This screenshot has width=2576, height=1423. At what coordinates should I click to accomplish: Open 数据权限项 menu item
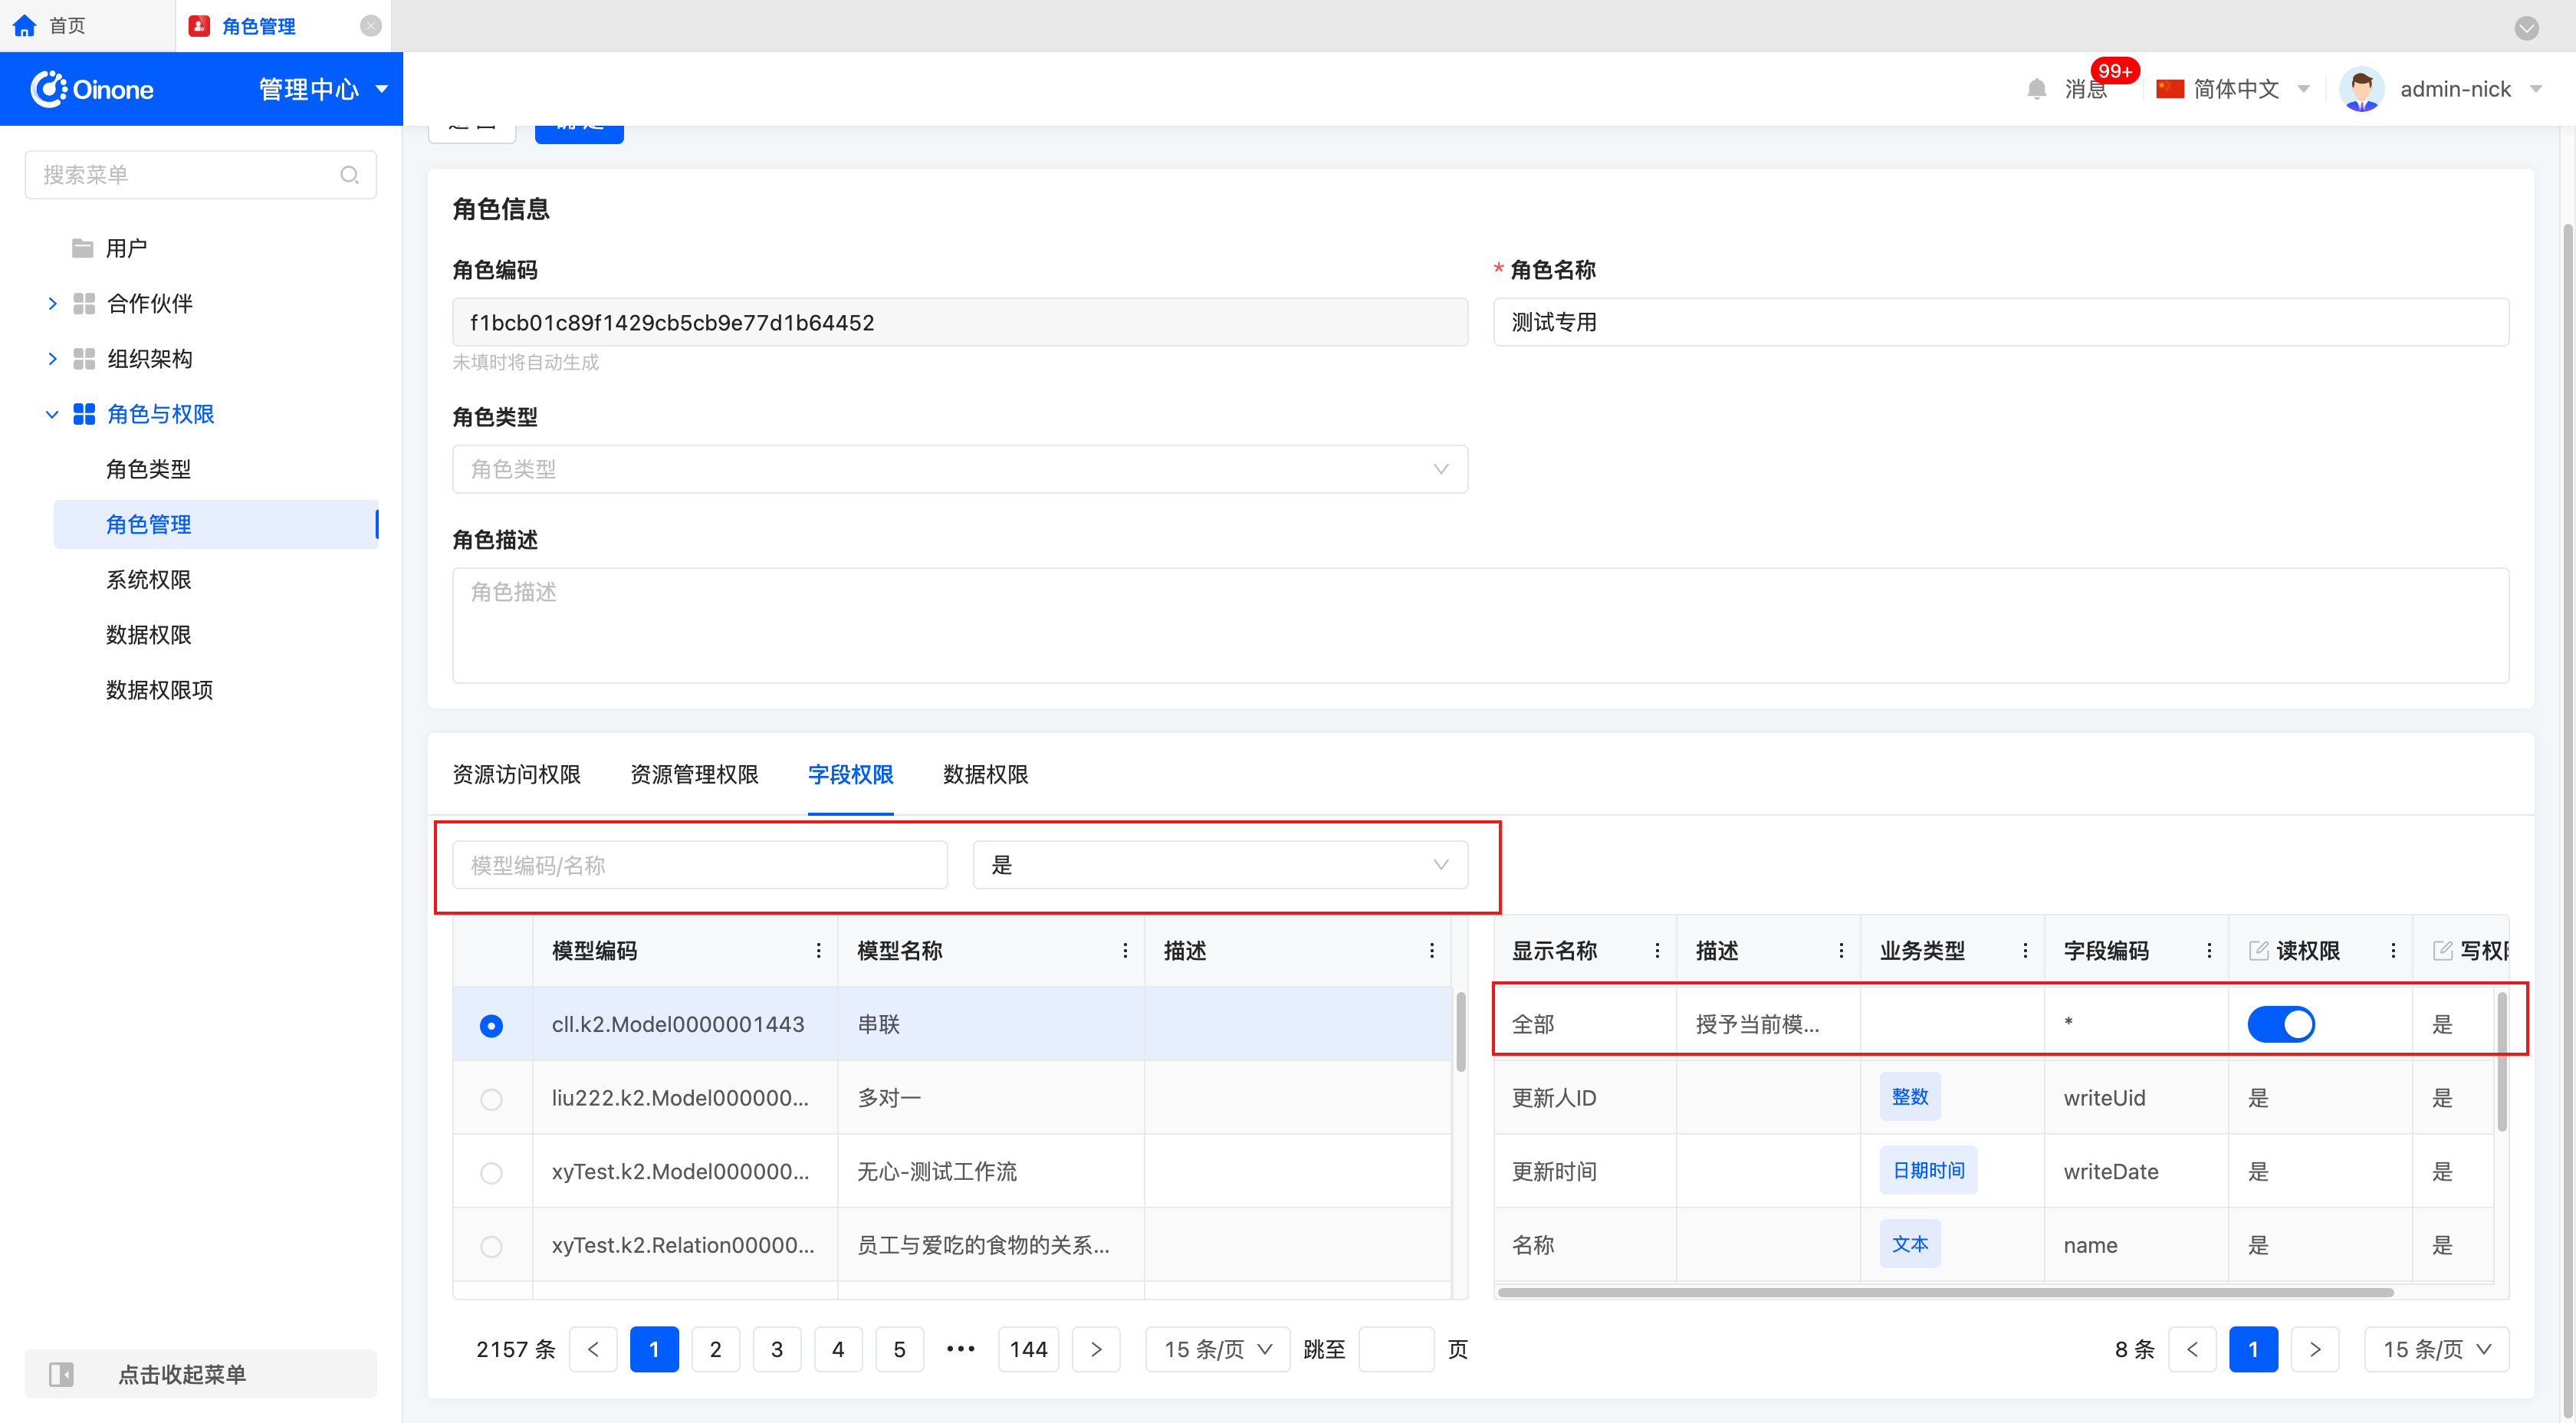click(159, 690)
